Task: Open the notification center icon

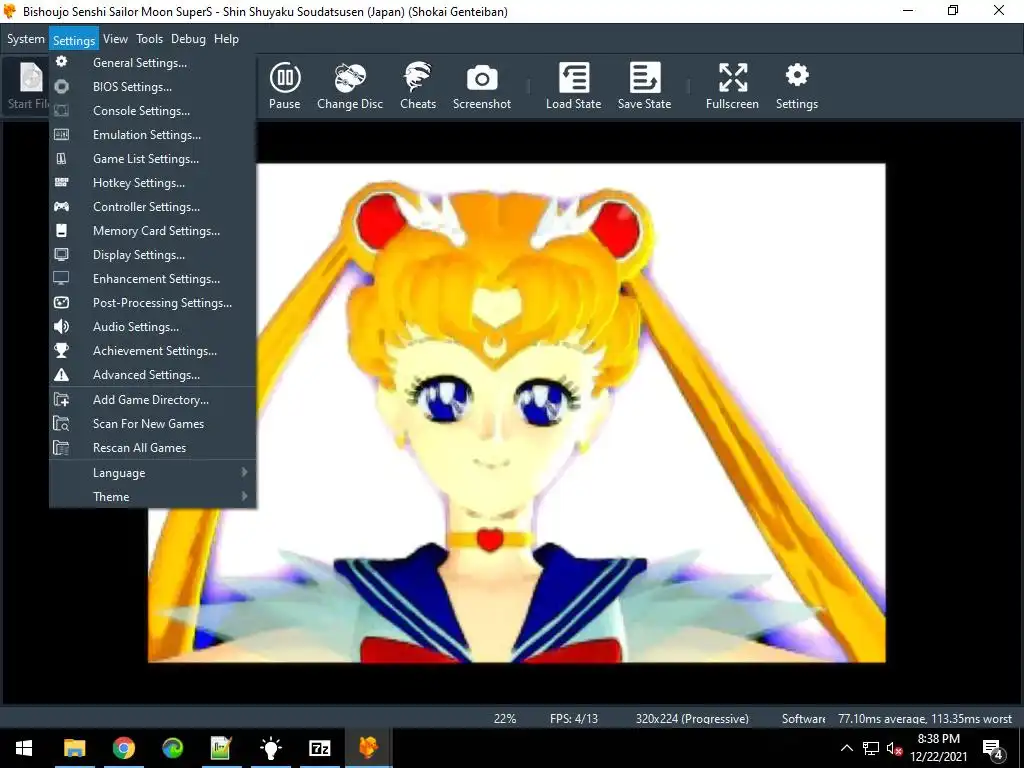Action: [x=993, y=748]
